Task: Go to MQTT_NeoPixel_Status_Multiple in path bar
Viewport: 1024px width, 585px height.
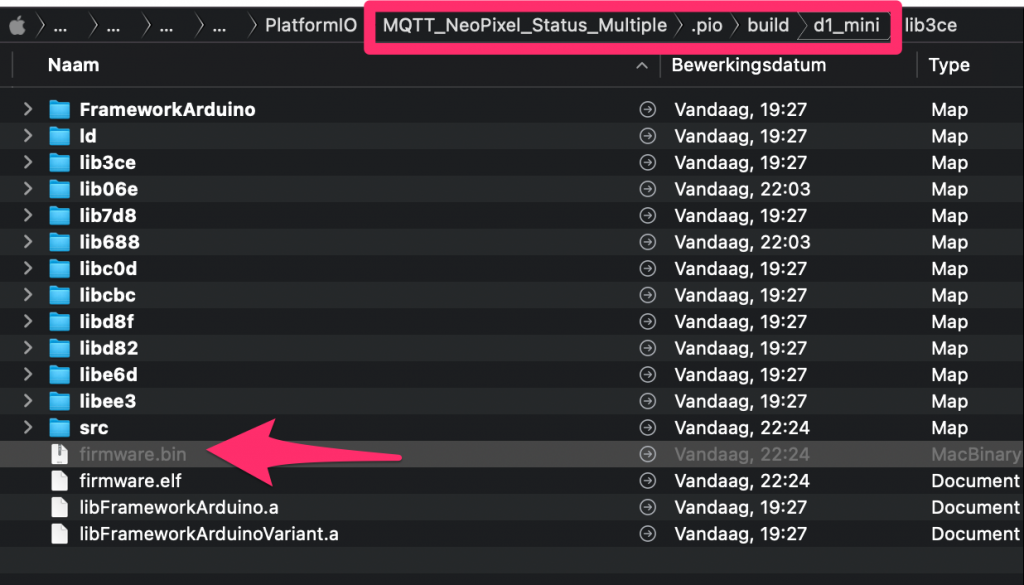Action: (x=525, y=25)
